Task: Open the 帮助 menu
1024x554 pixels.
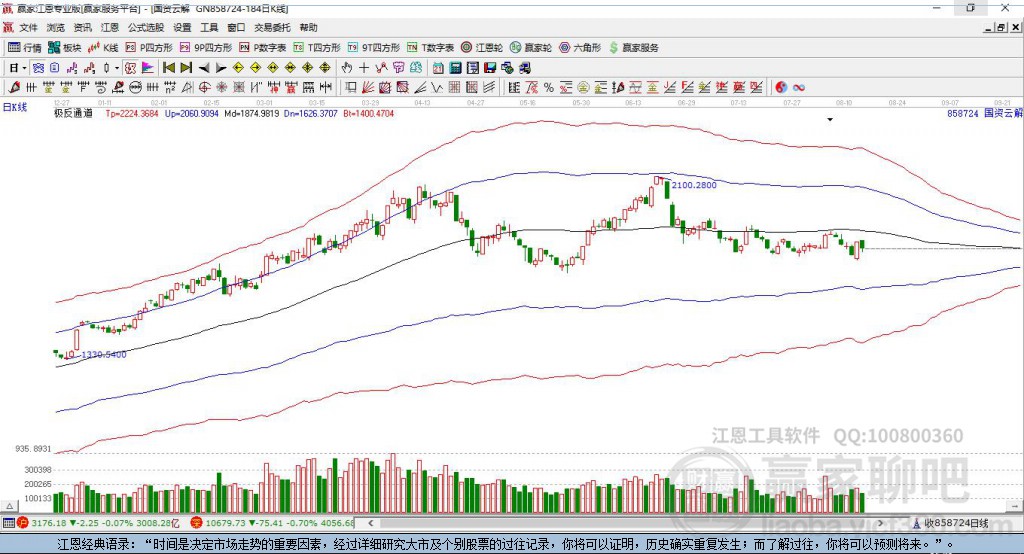Action: pos(308,27)
